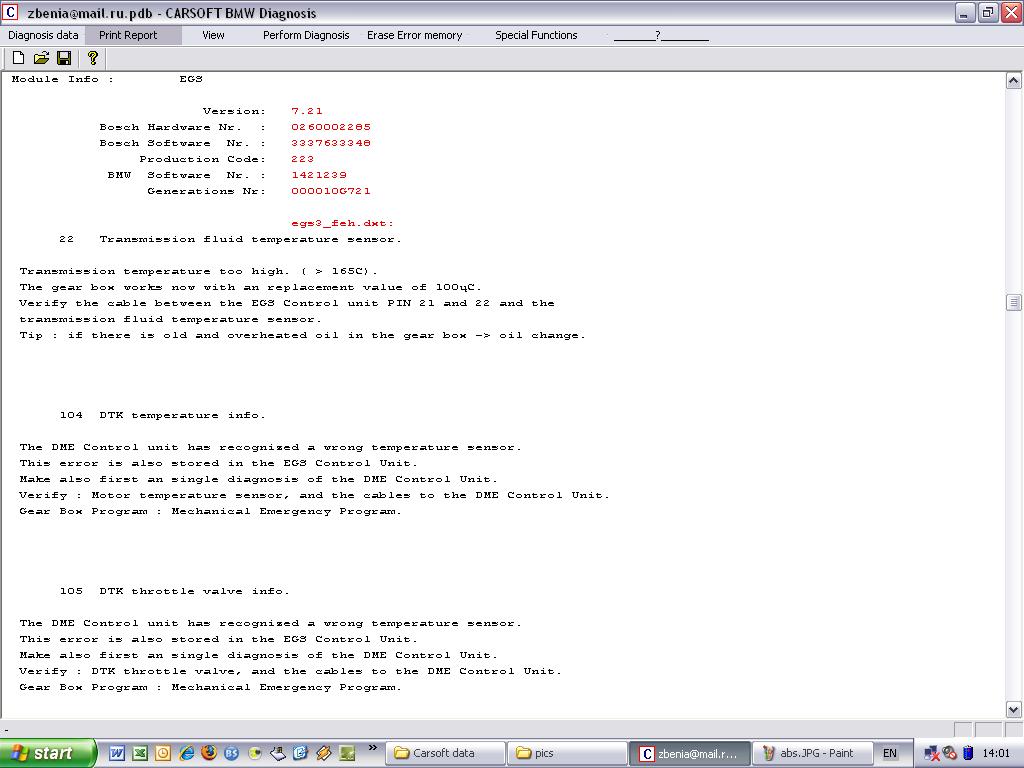Expand hidden quick launch icons chevron
This screenshot has height=768, width=1024.
tap(373, 748)
